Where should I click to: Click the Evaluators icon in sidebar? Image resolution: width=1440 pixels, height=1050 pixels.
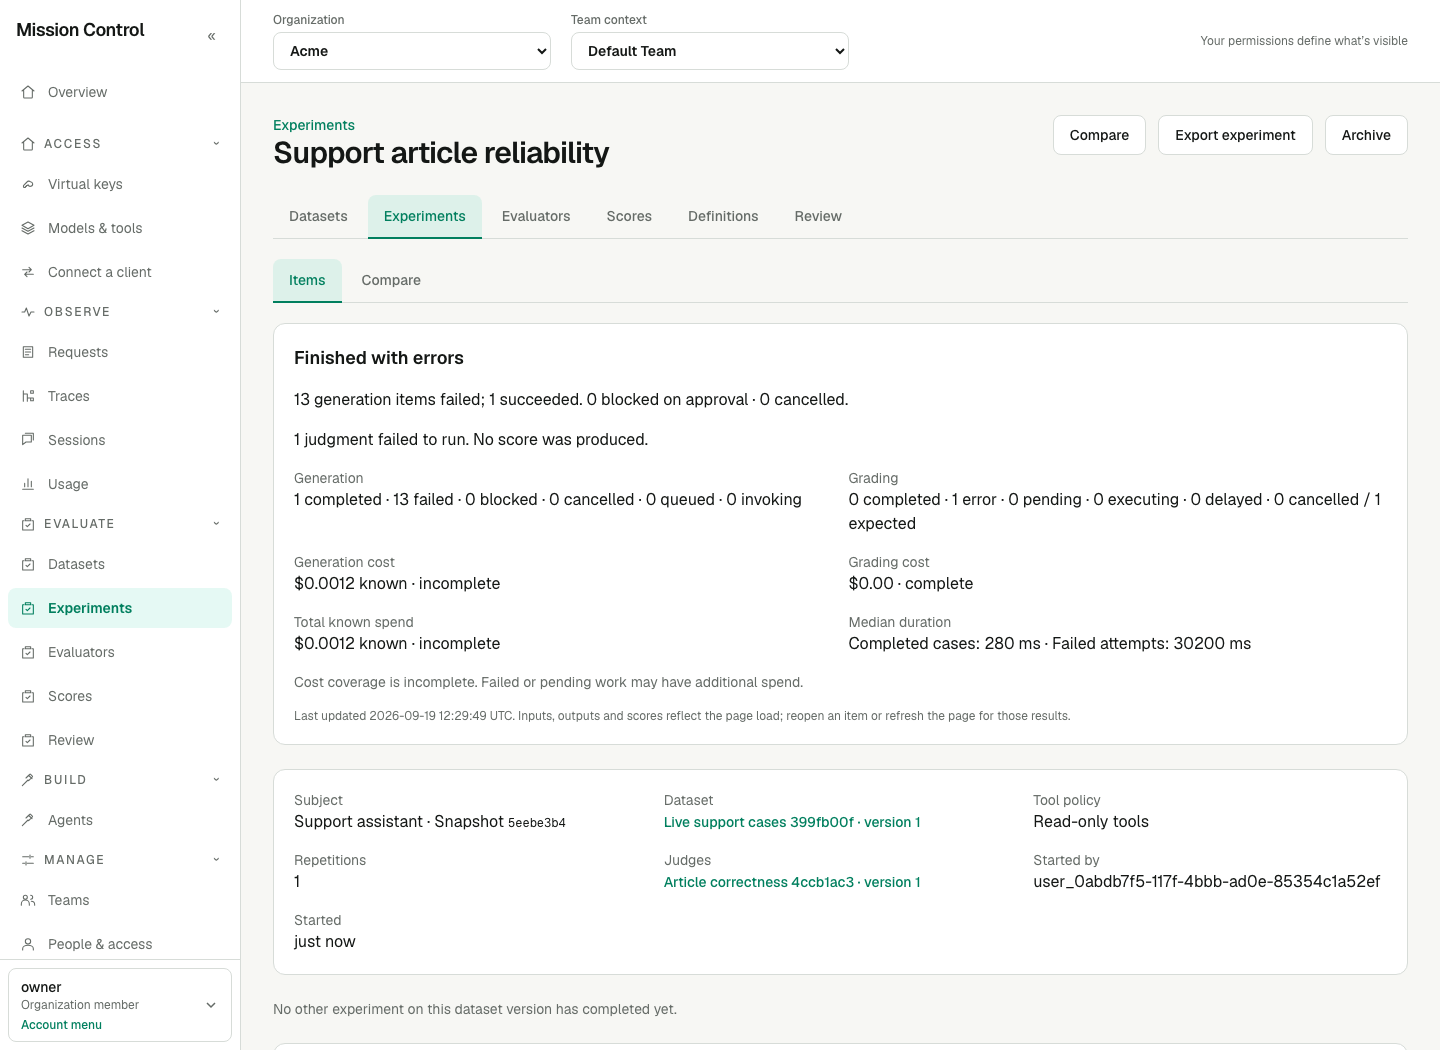click(28, 652)
